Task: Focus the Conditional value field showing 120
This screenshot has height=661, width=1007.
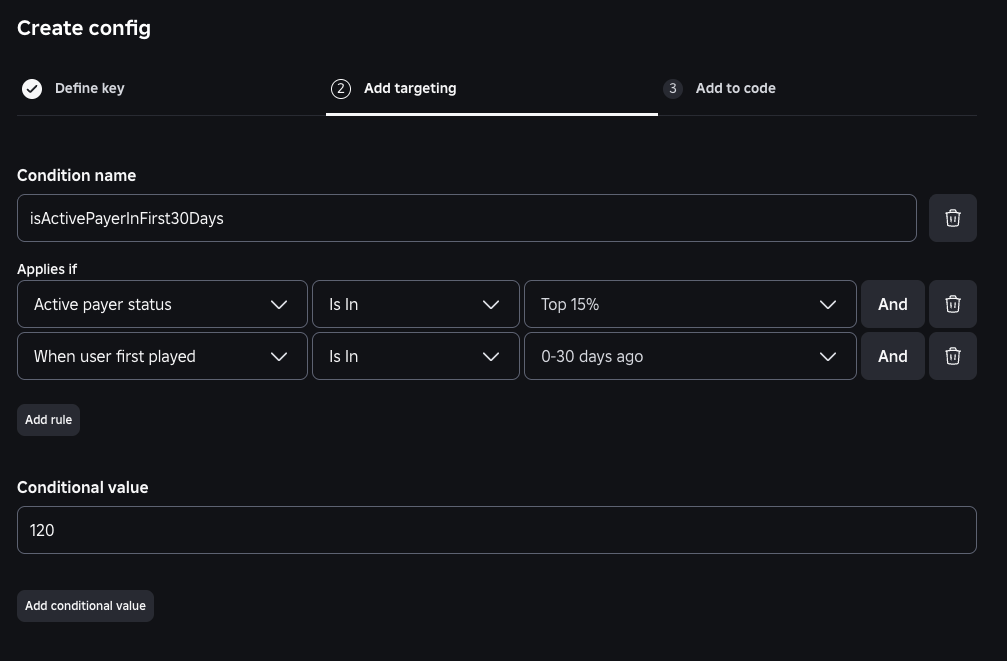Action: (x=497, y=530)
